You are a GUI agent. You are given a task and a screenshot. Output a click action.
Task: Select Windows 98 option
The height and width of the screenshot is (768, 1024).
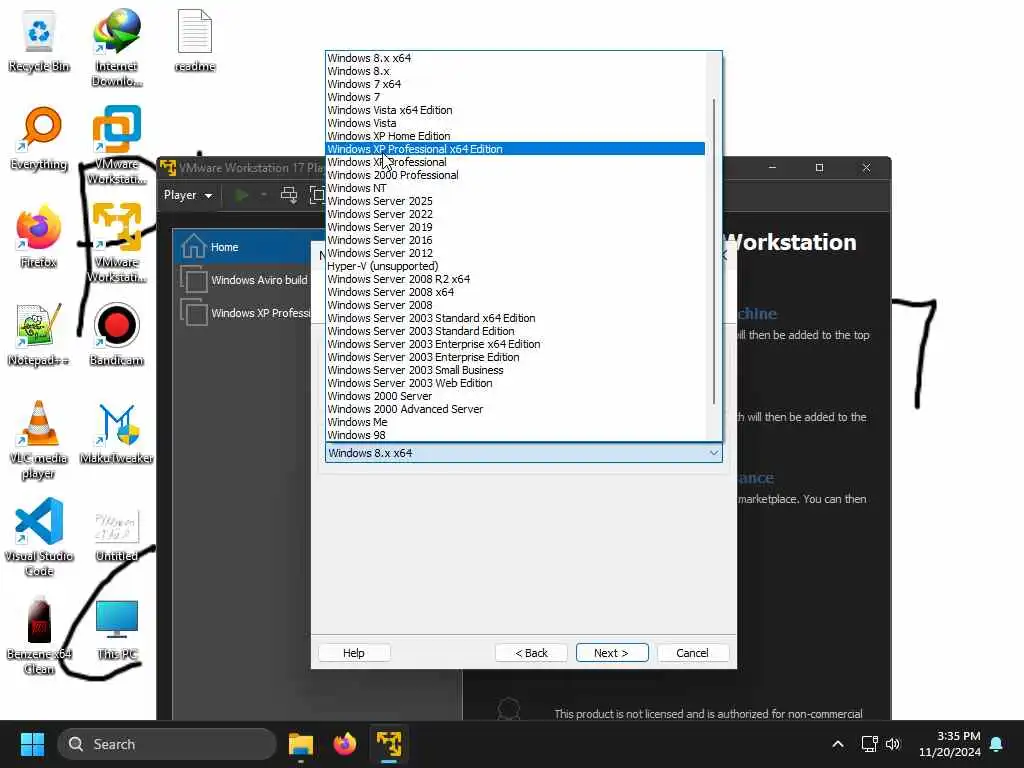tap(515, 435)
